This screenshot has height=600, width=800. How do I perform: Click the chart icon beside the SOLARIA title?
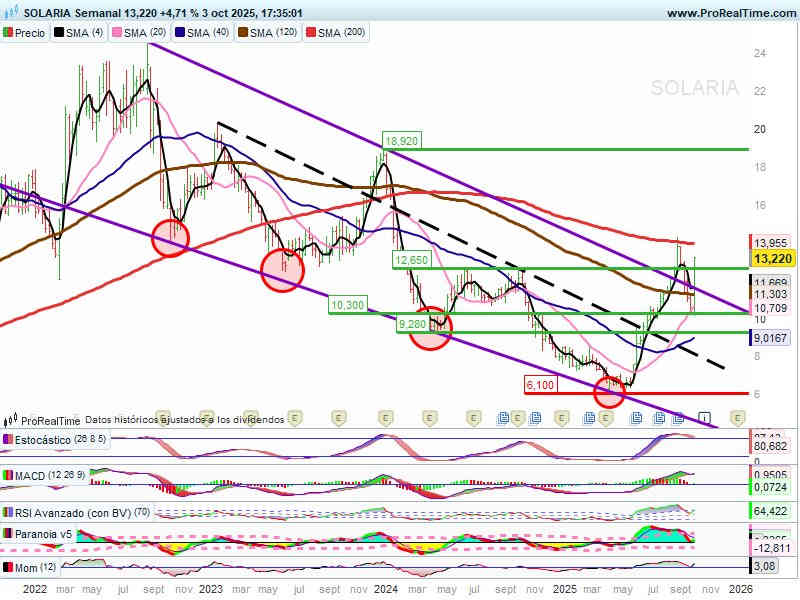point(11,13)
